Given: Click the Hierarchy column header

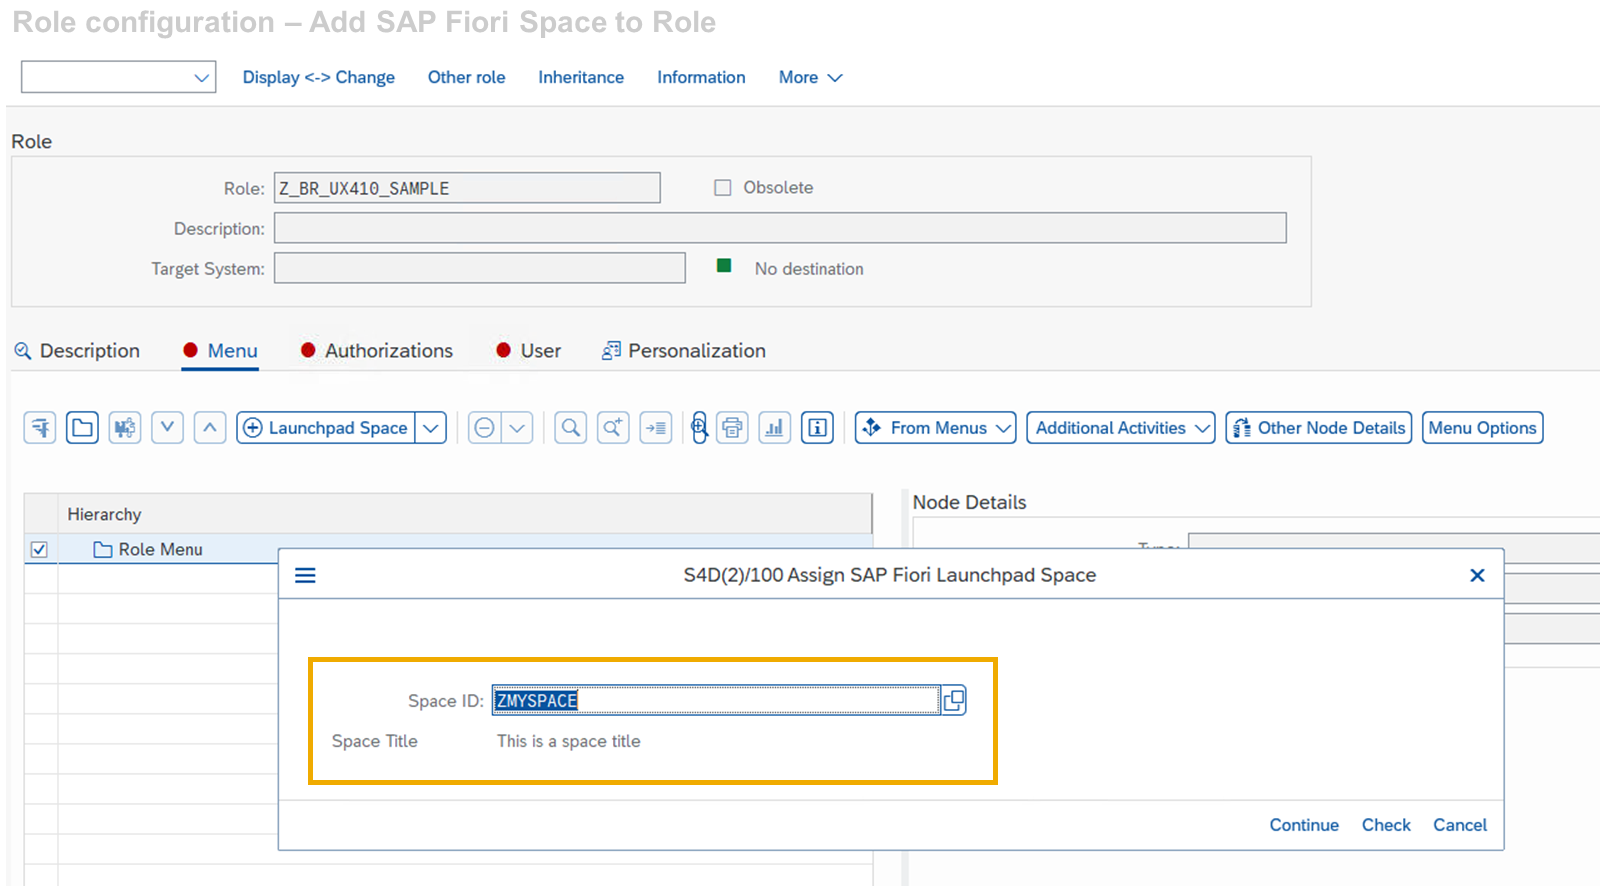Looking at the screenshot, I should (x=465, y=514).
